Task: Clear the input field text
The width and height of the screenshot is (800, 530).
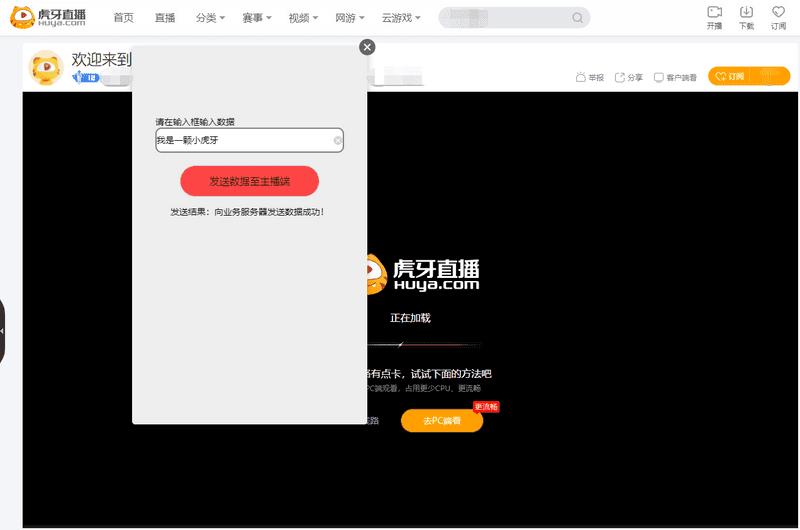Action: point(337,140)
